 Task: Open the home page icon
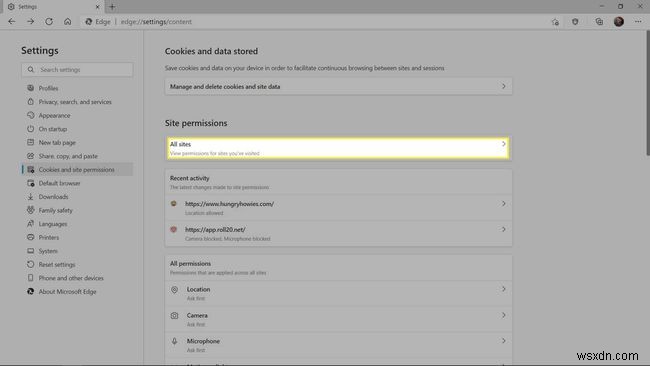click(x=68, y=22)
